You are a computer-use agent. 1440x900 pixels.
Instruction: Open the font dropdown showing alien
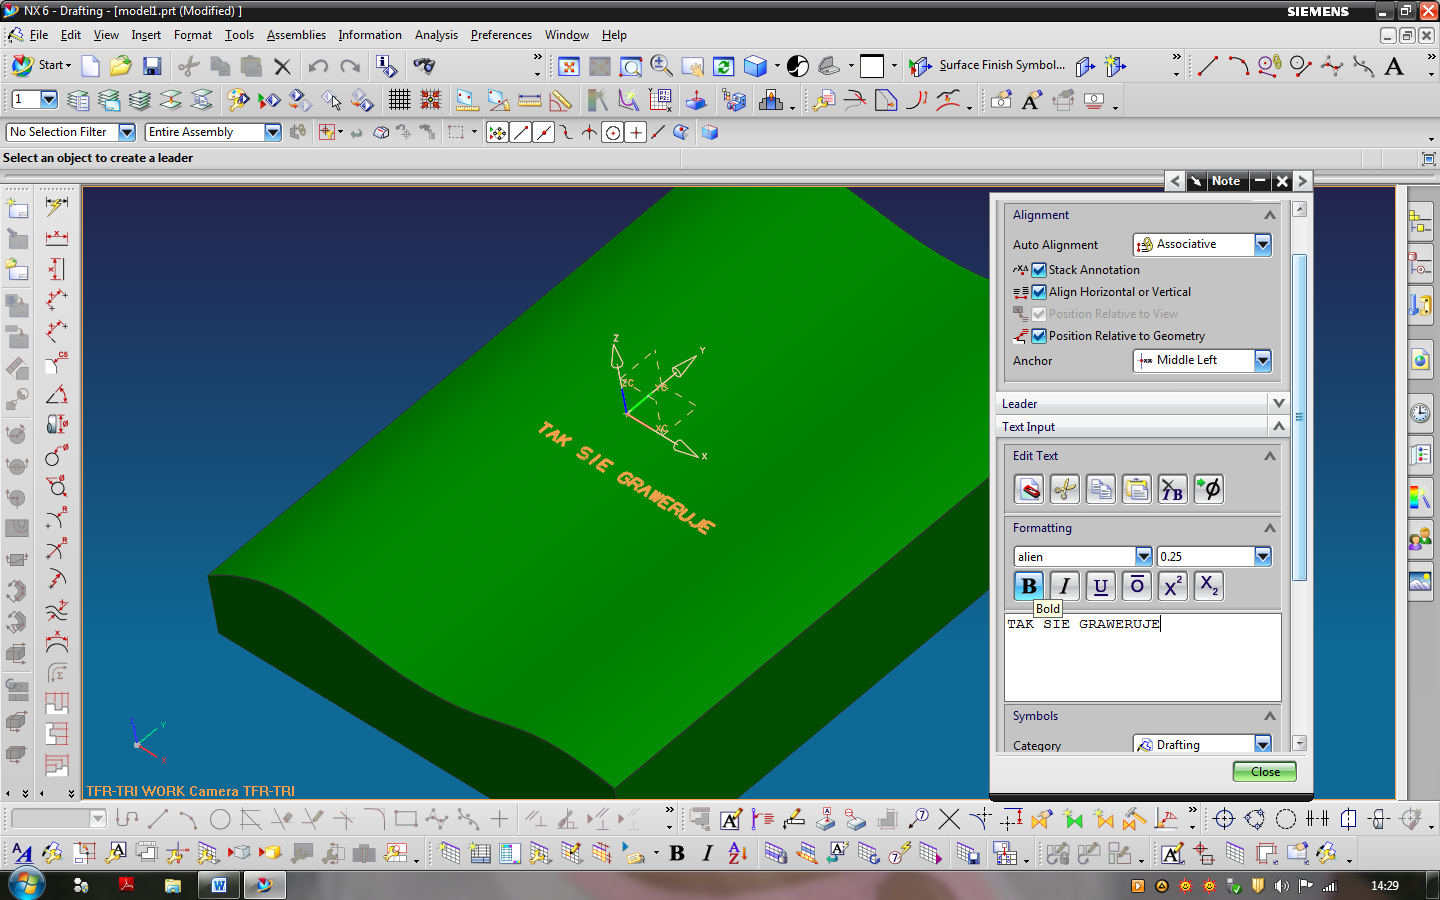tap(1083, 556)
